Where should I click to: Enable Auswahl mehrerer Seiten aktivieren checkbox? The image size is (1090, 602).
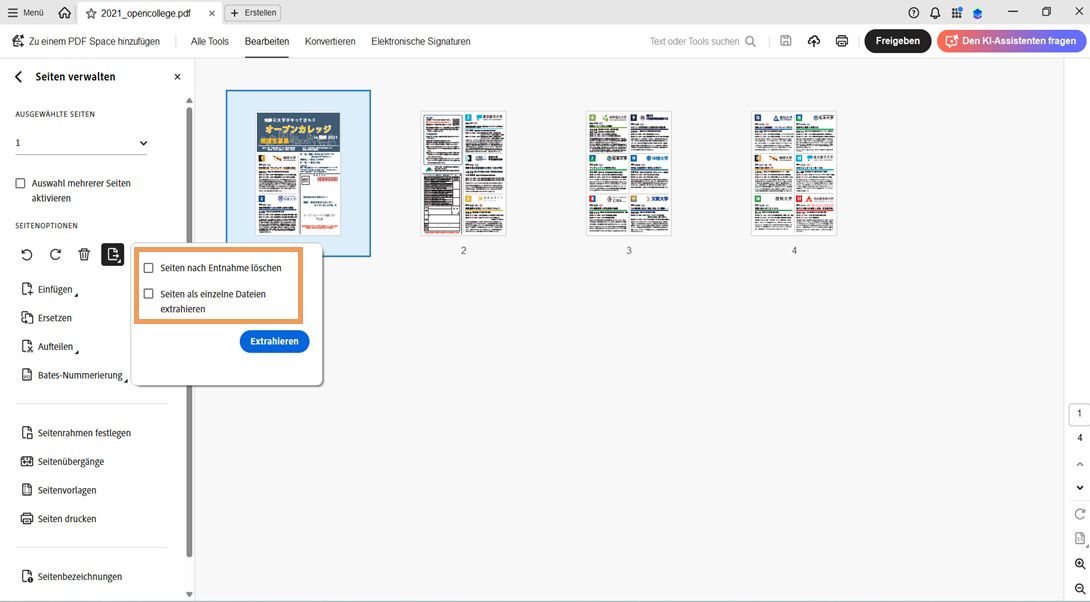tap(21, 184)
